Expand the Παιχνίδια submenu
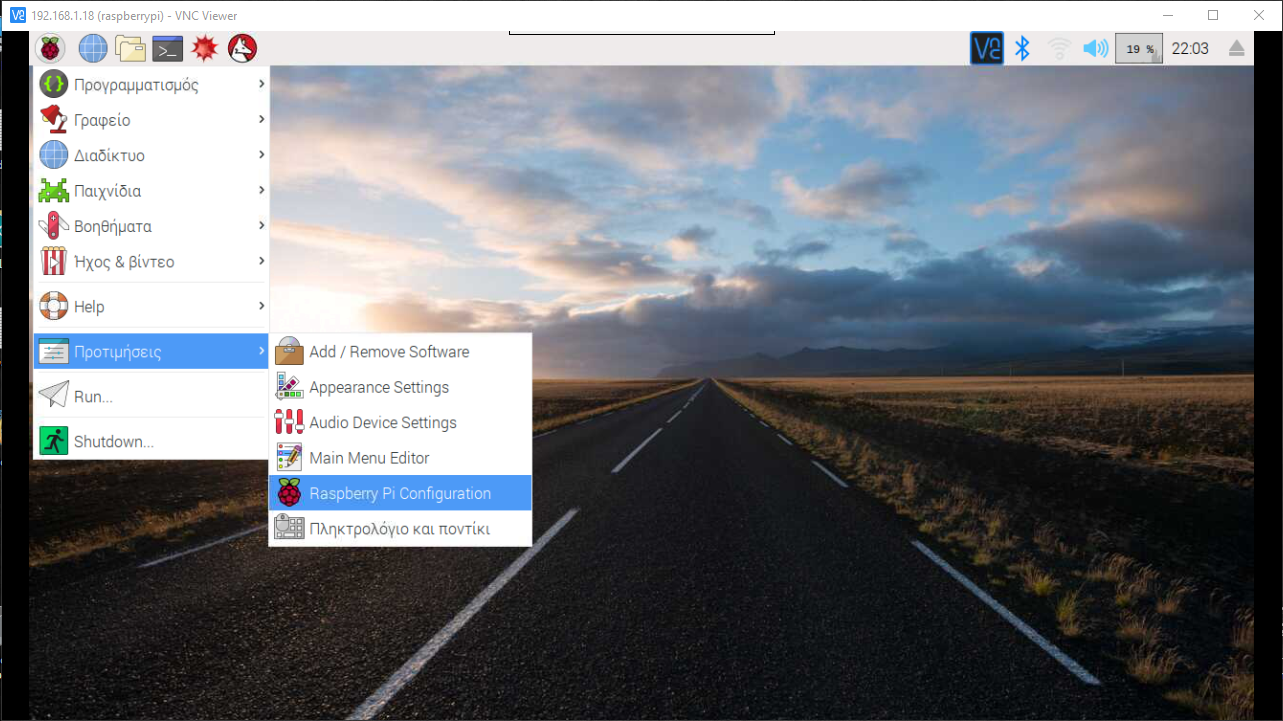1283x721 pixels. tap(152, 191)
